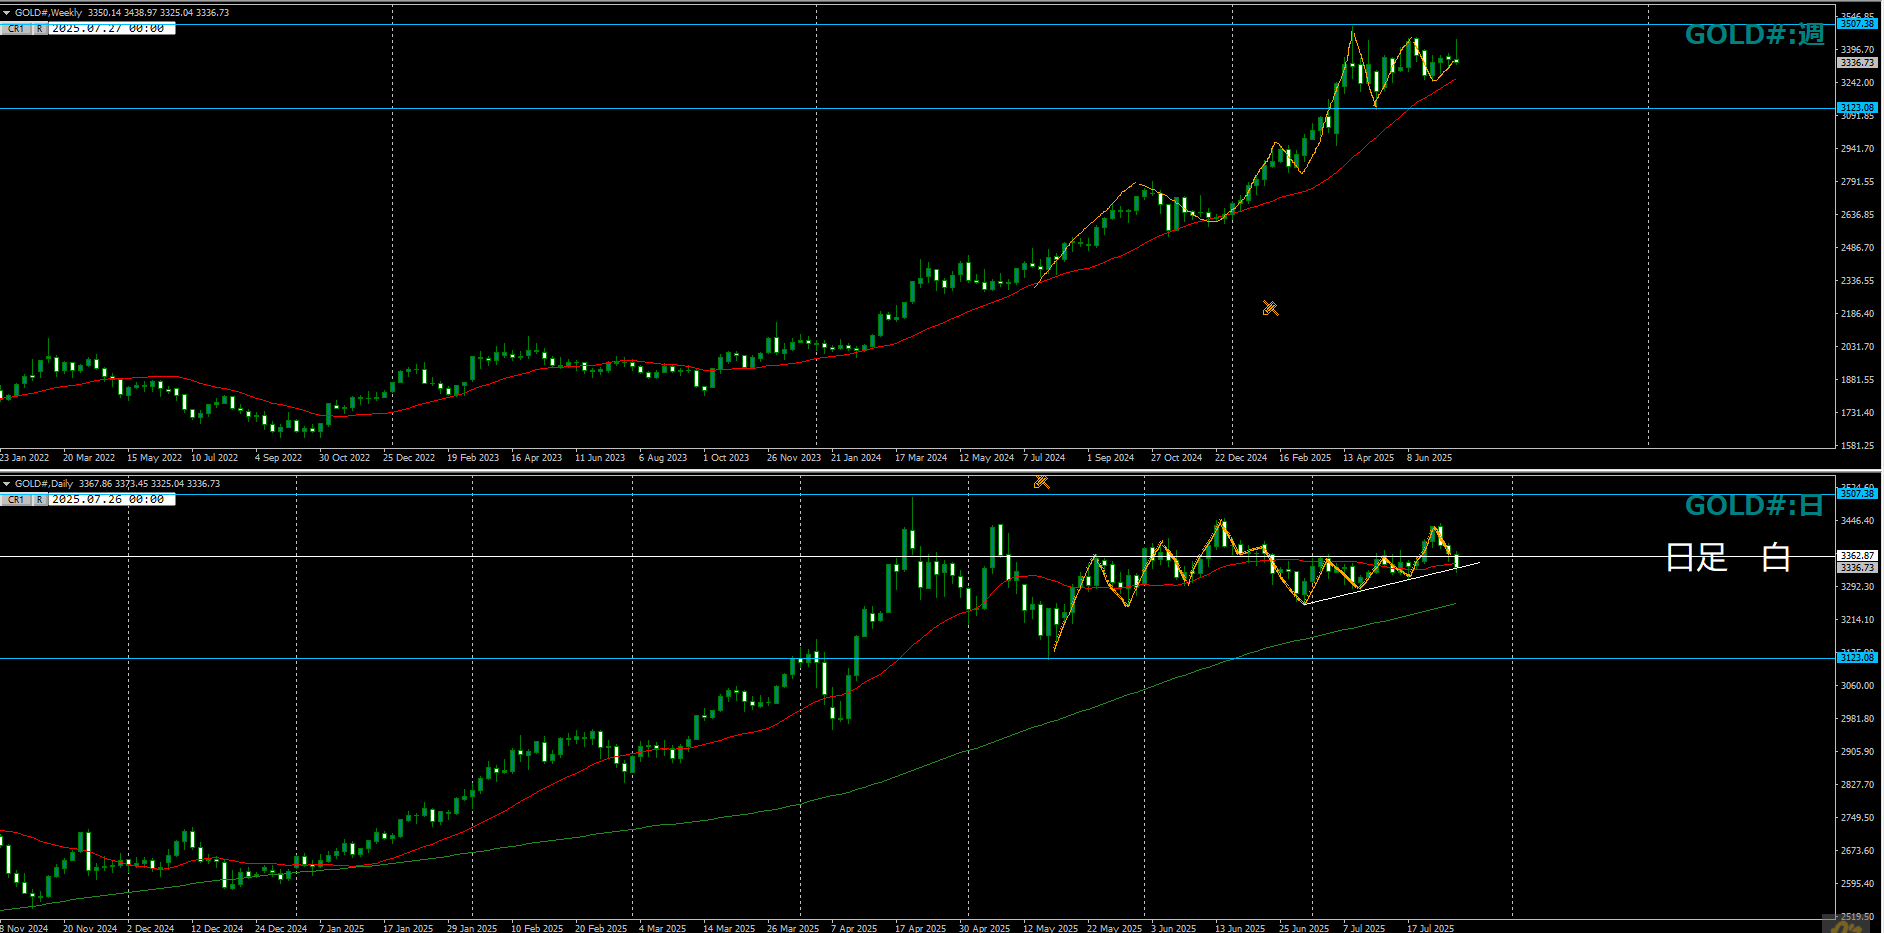Click the 1581.25 price on Weekly scale

point(1857,446)
